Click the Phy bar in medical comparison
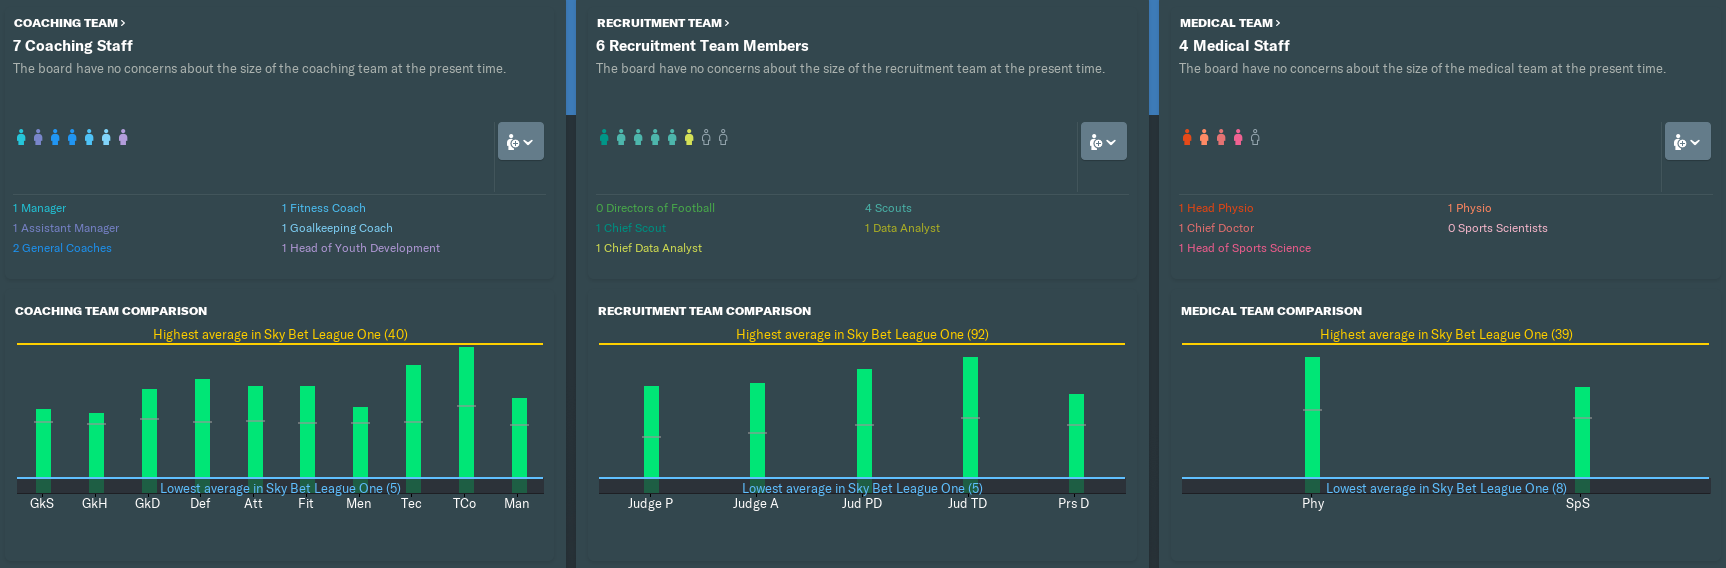 click(x=1312, y=417)
